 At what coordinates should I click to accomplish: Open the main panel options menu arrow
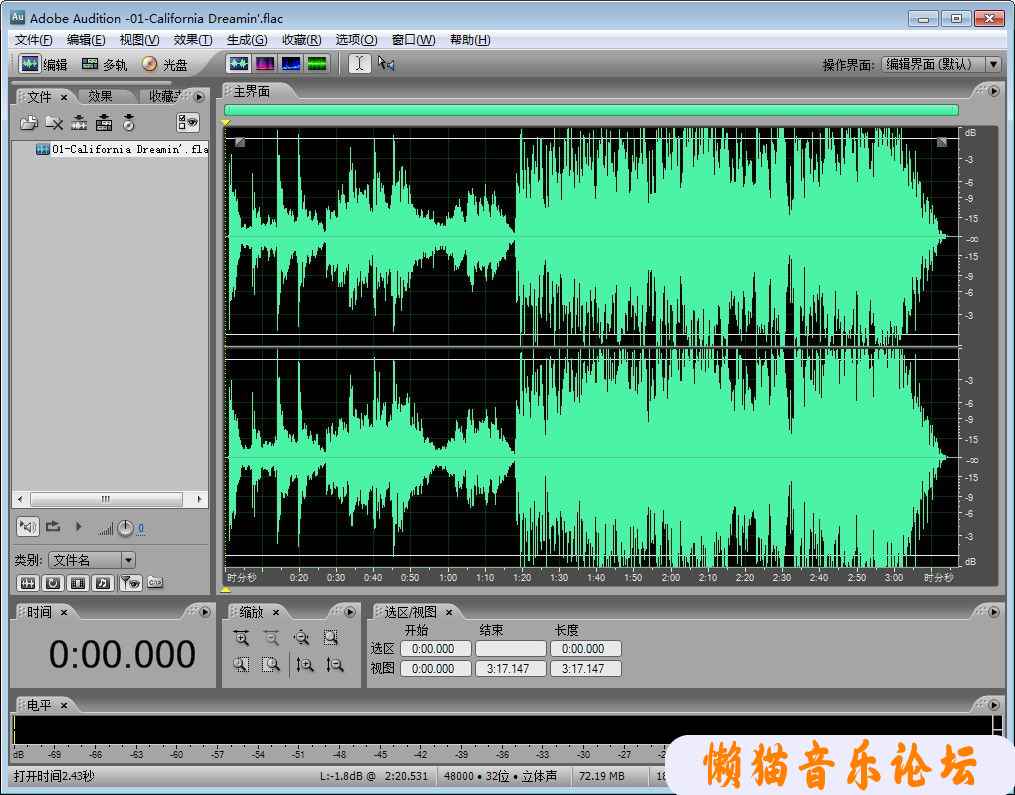[x=994, y=91]
